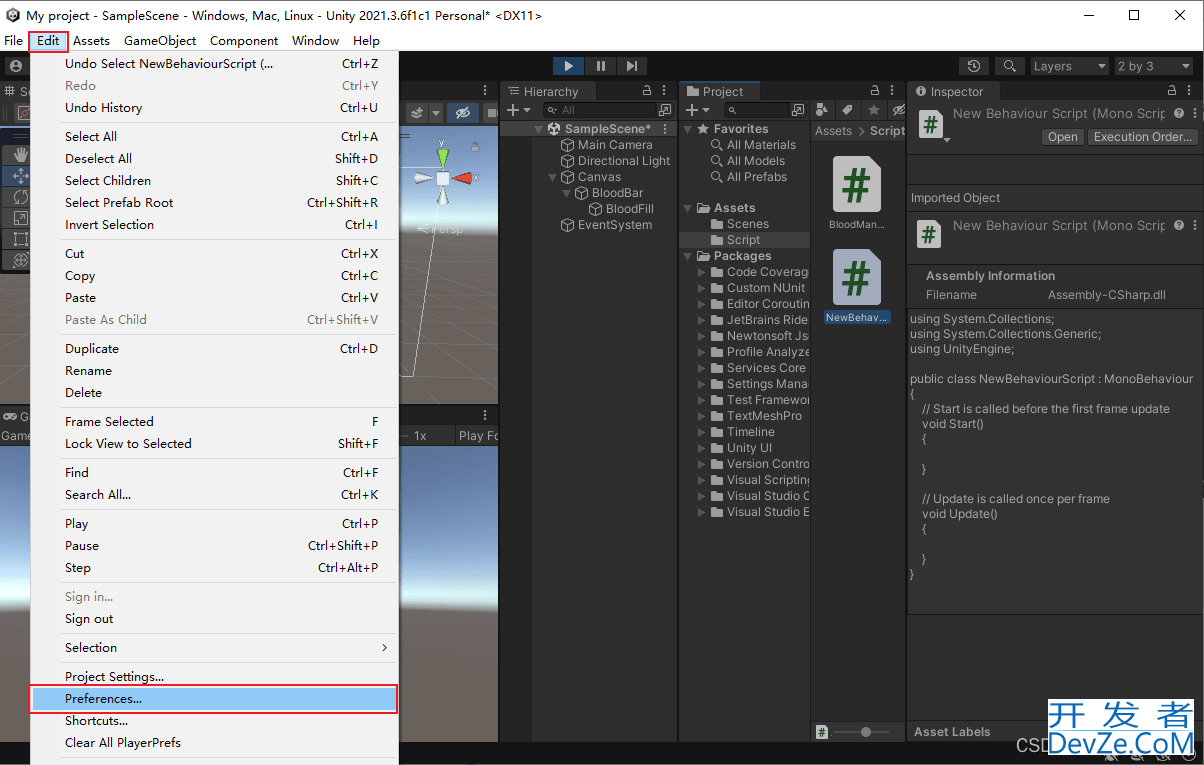The width and height of the screenshot is (1204, 765).
Task: Open Project search in window icon
Action: 798,110
